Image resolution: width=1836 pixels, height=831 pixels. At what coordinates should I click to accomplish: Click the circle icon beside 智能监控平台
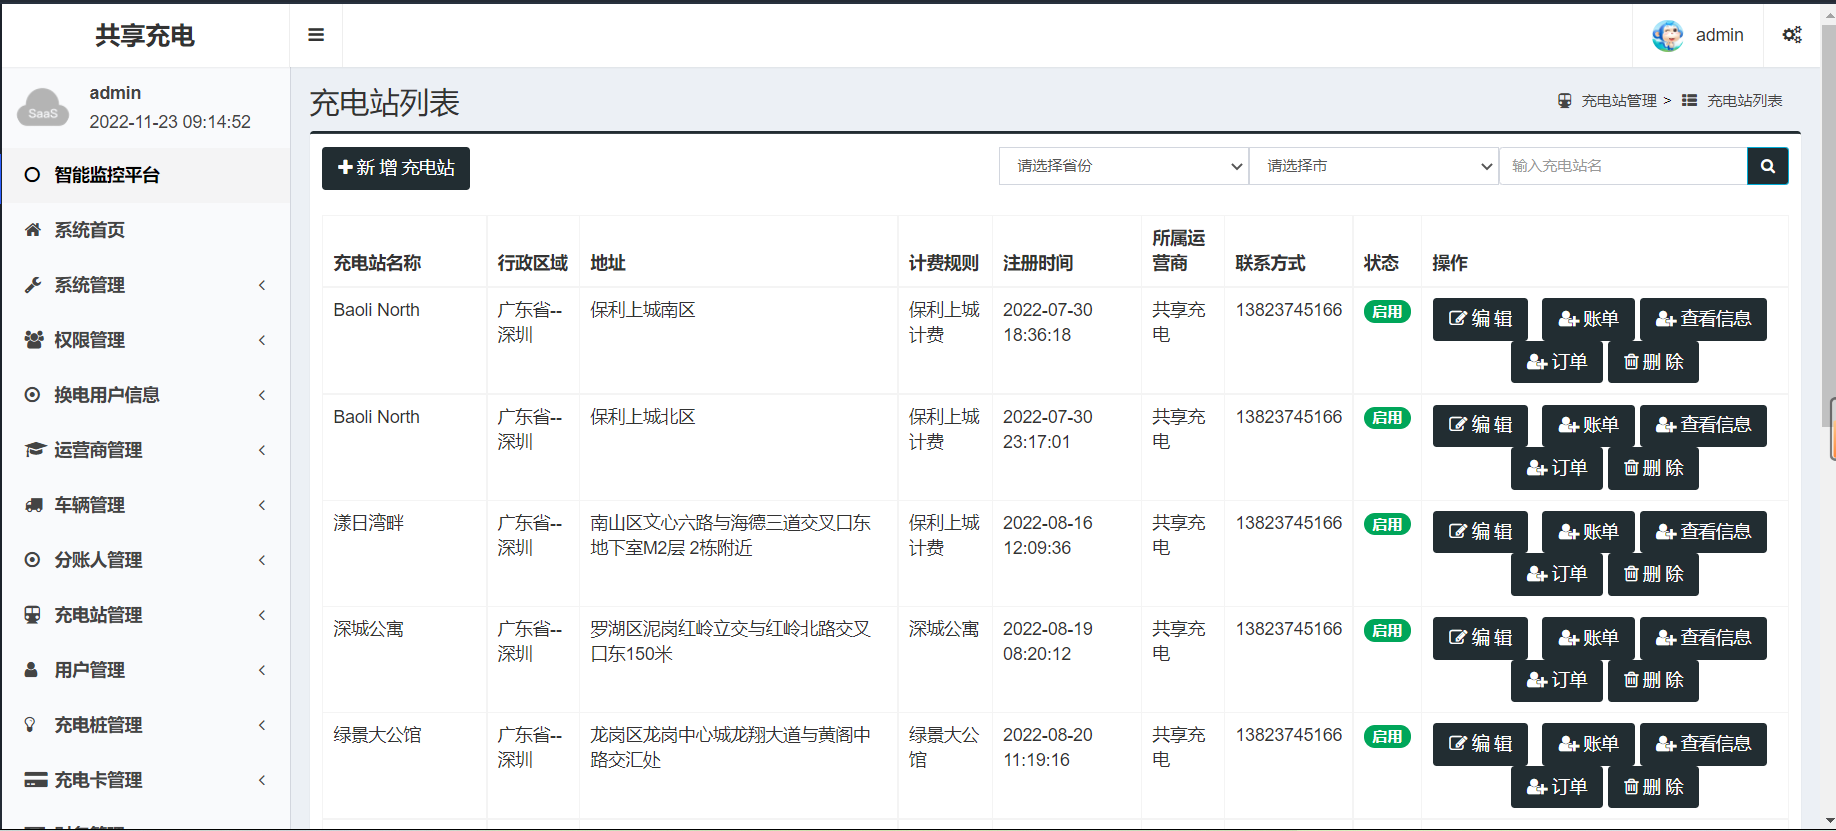(x=32, y=175)
